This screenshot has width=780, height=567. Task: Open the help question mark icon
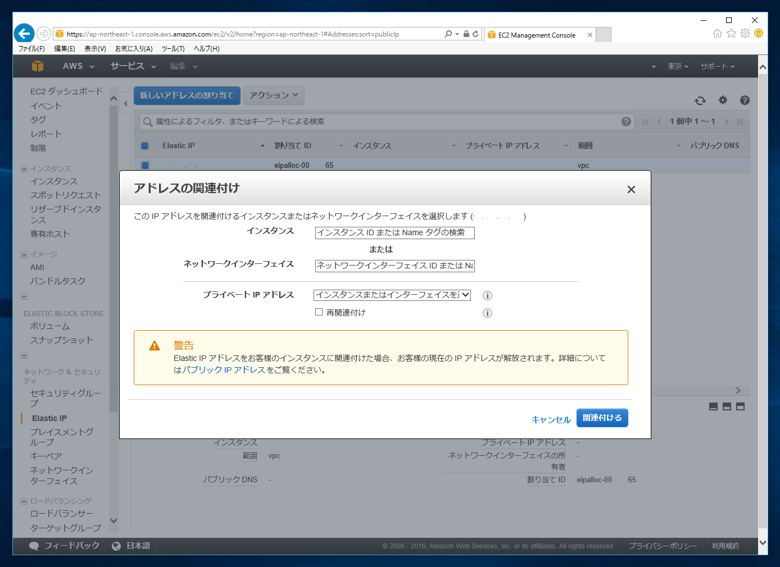click(744, 100)
